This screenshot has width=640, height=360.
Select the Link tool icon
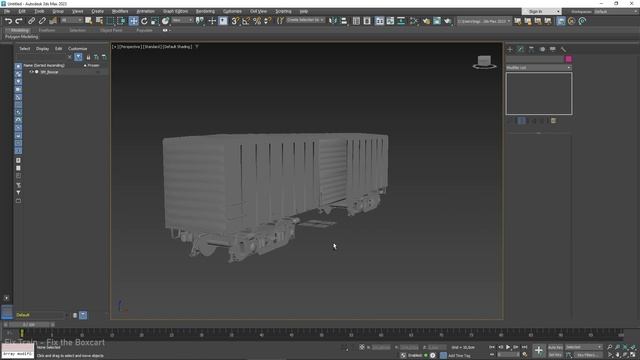coord(31,21)
